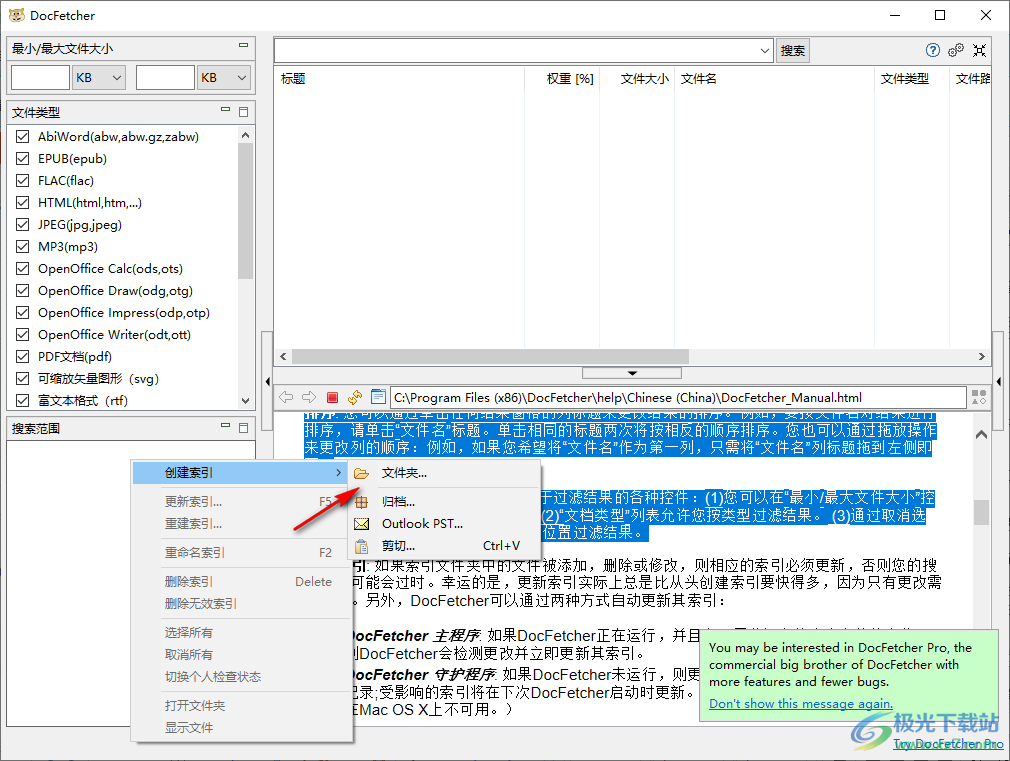This screenshot has width=1010, height=761.
Task: Minimize the search scope panel
Action: (225, 425)
